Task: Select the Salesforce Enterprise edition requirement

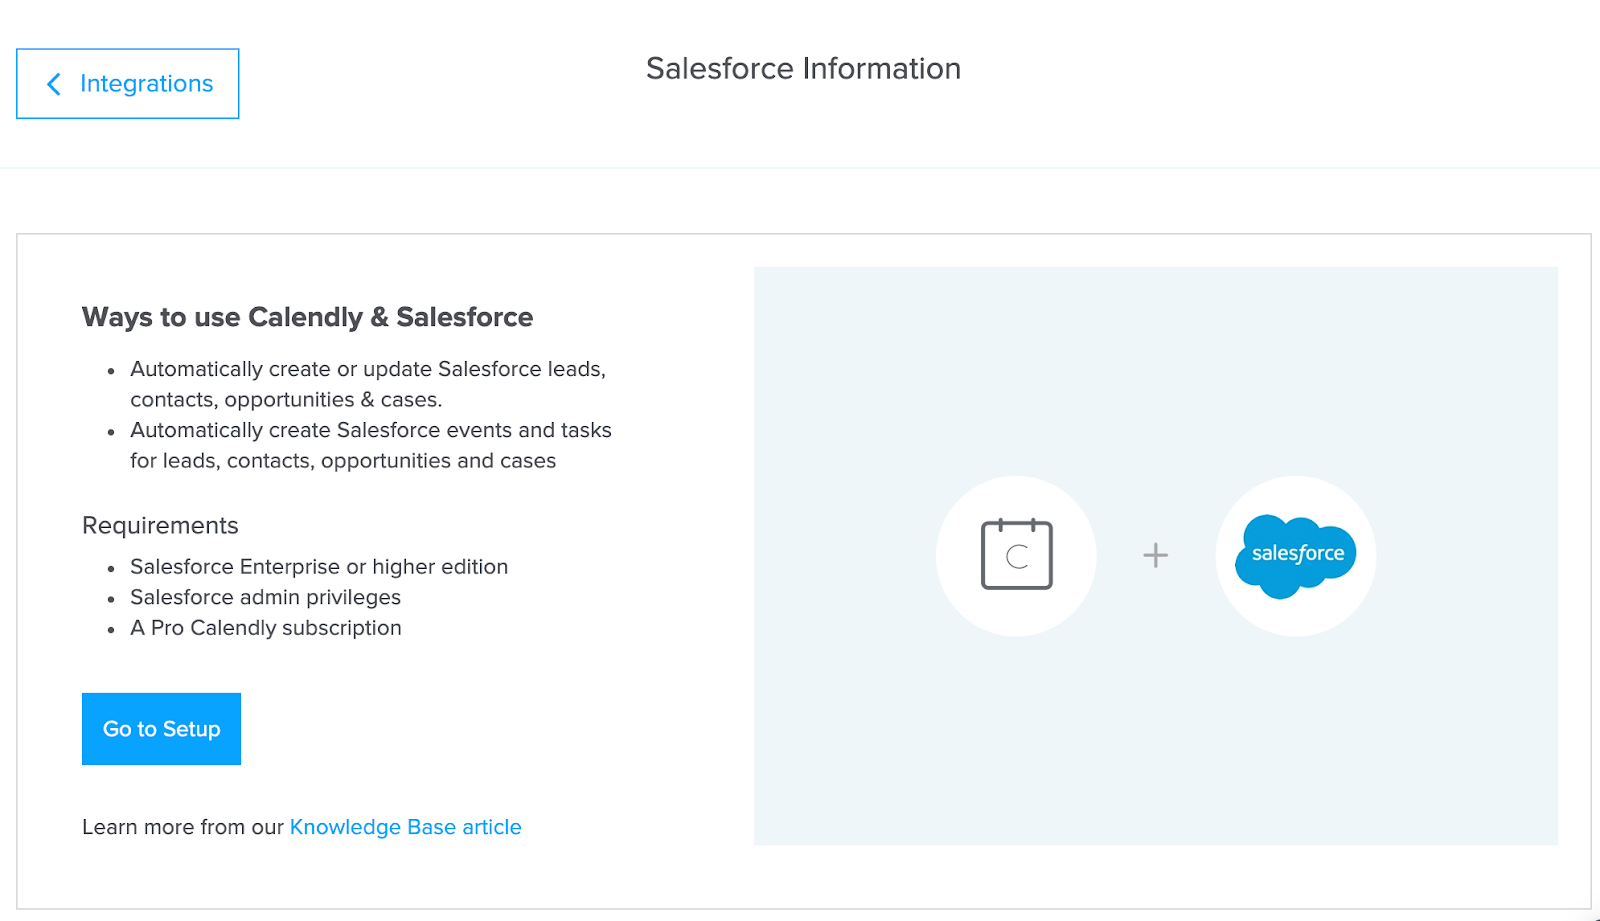Action: click(319, 566)
